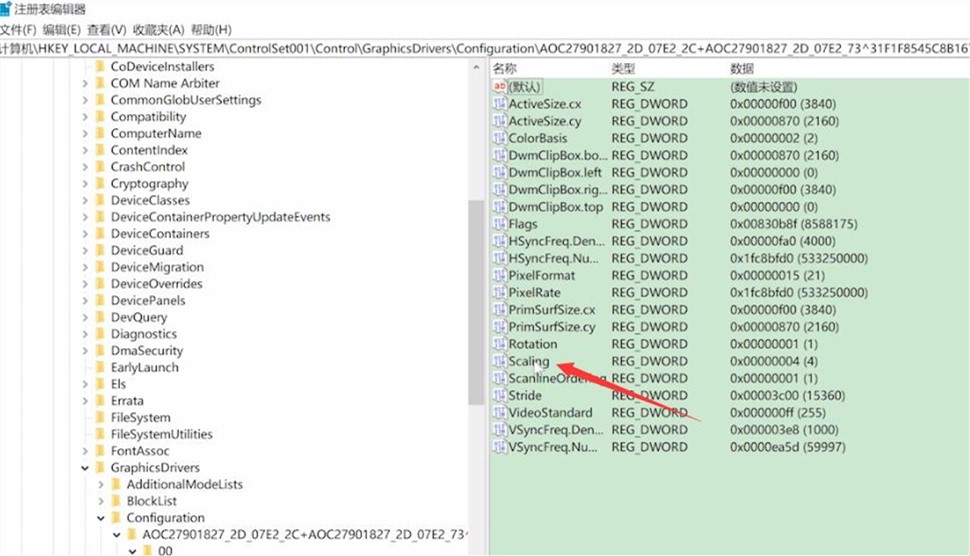970x556 pixels.
Task: Click the PixelRate data 0x1fc8bfd0 (533250000)
Action: 799,293
